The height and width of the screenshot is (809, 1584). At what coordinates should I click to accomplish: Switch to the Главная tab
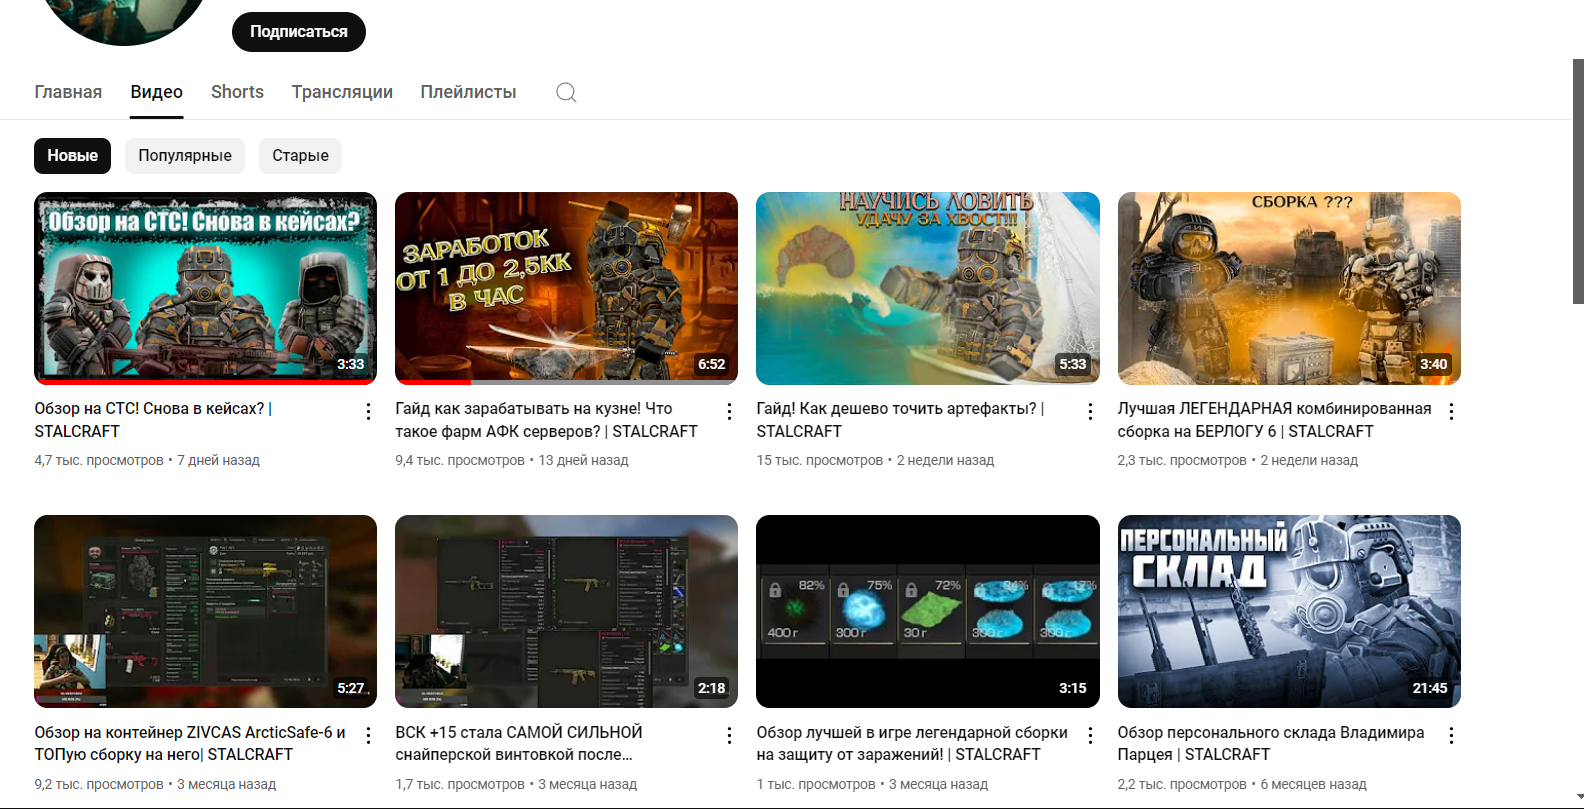coord(68,92)
